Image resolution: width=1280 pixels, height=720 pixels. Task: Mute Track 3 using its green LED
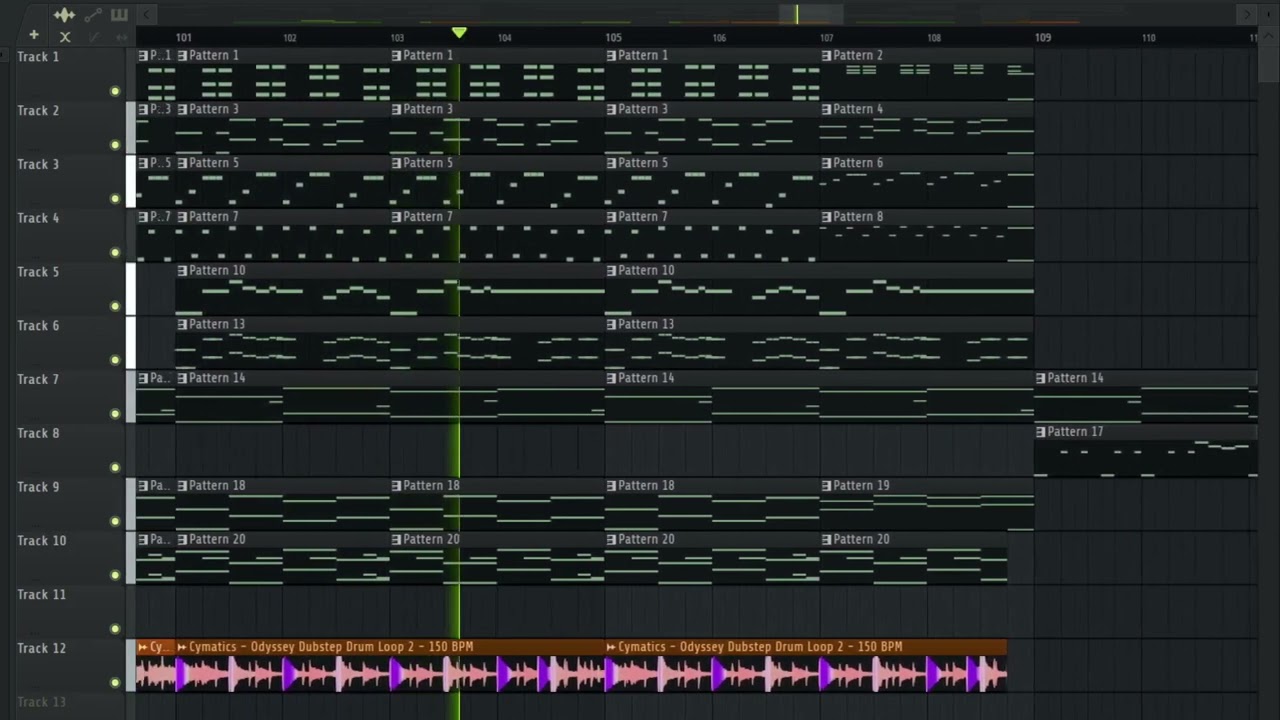point(115,199)
